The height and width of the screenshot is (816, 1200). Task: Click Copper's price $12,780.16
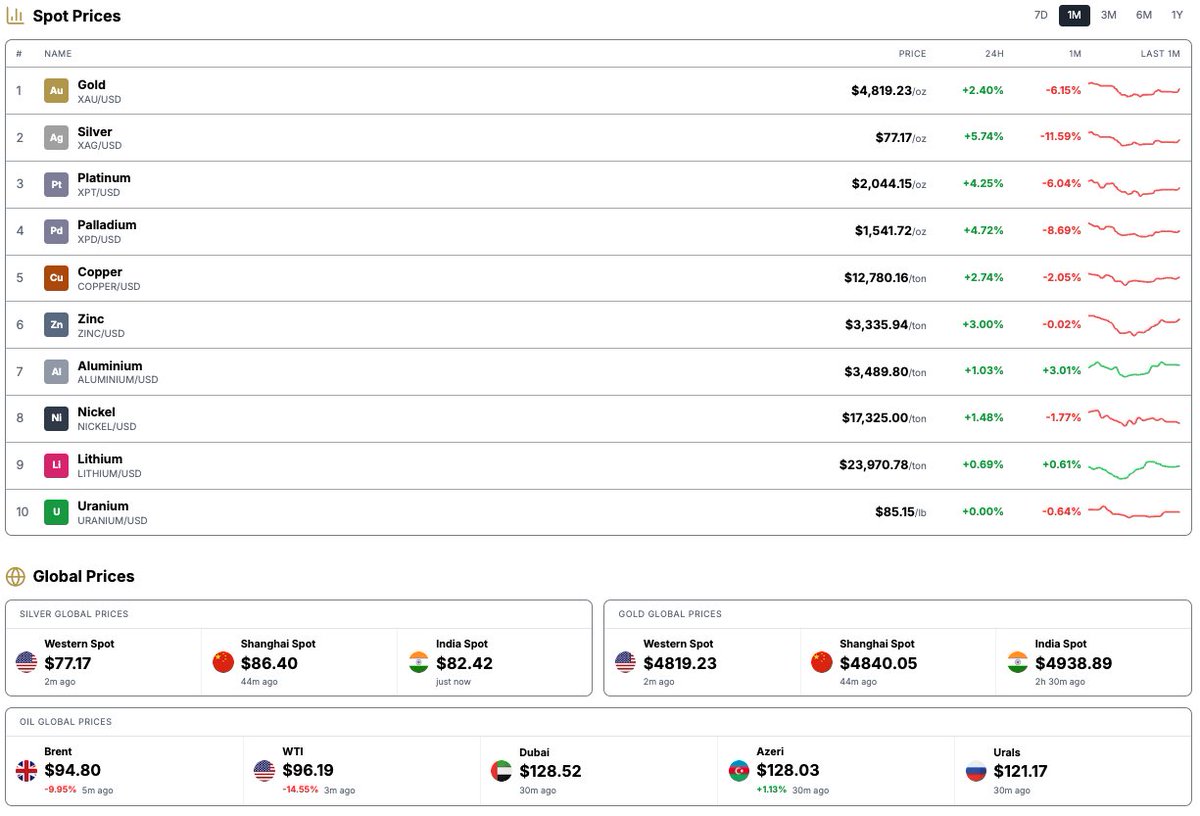tap(876, 278)
